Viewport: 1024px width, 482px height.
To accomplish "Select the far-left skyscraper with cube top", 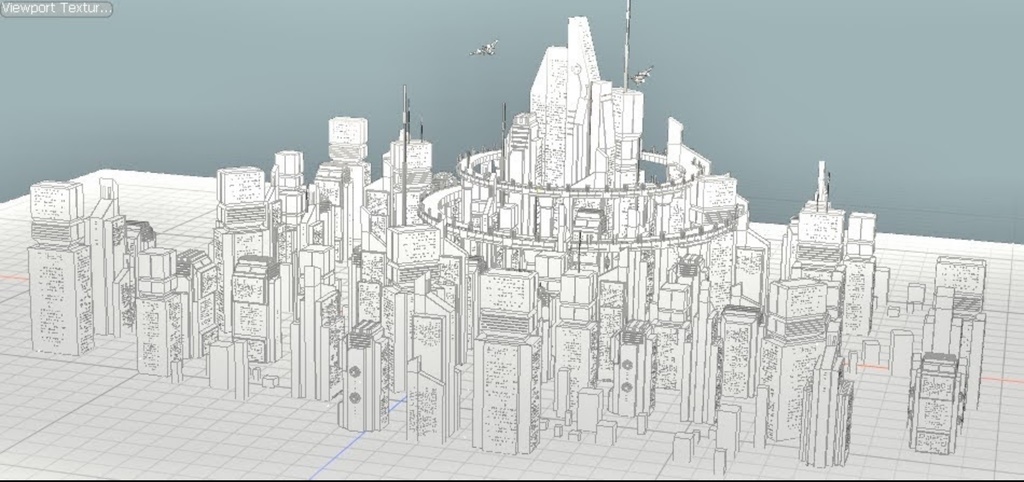I will (59, 268).
